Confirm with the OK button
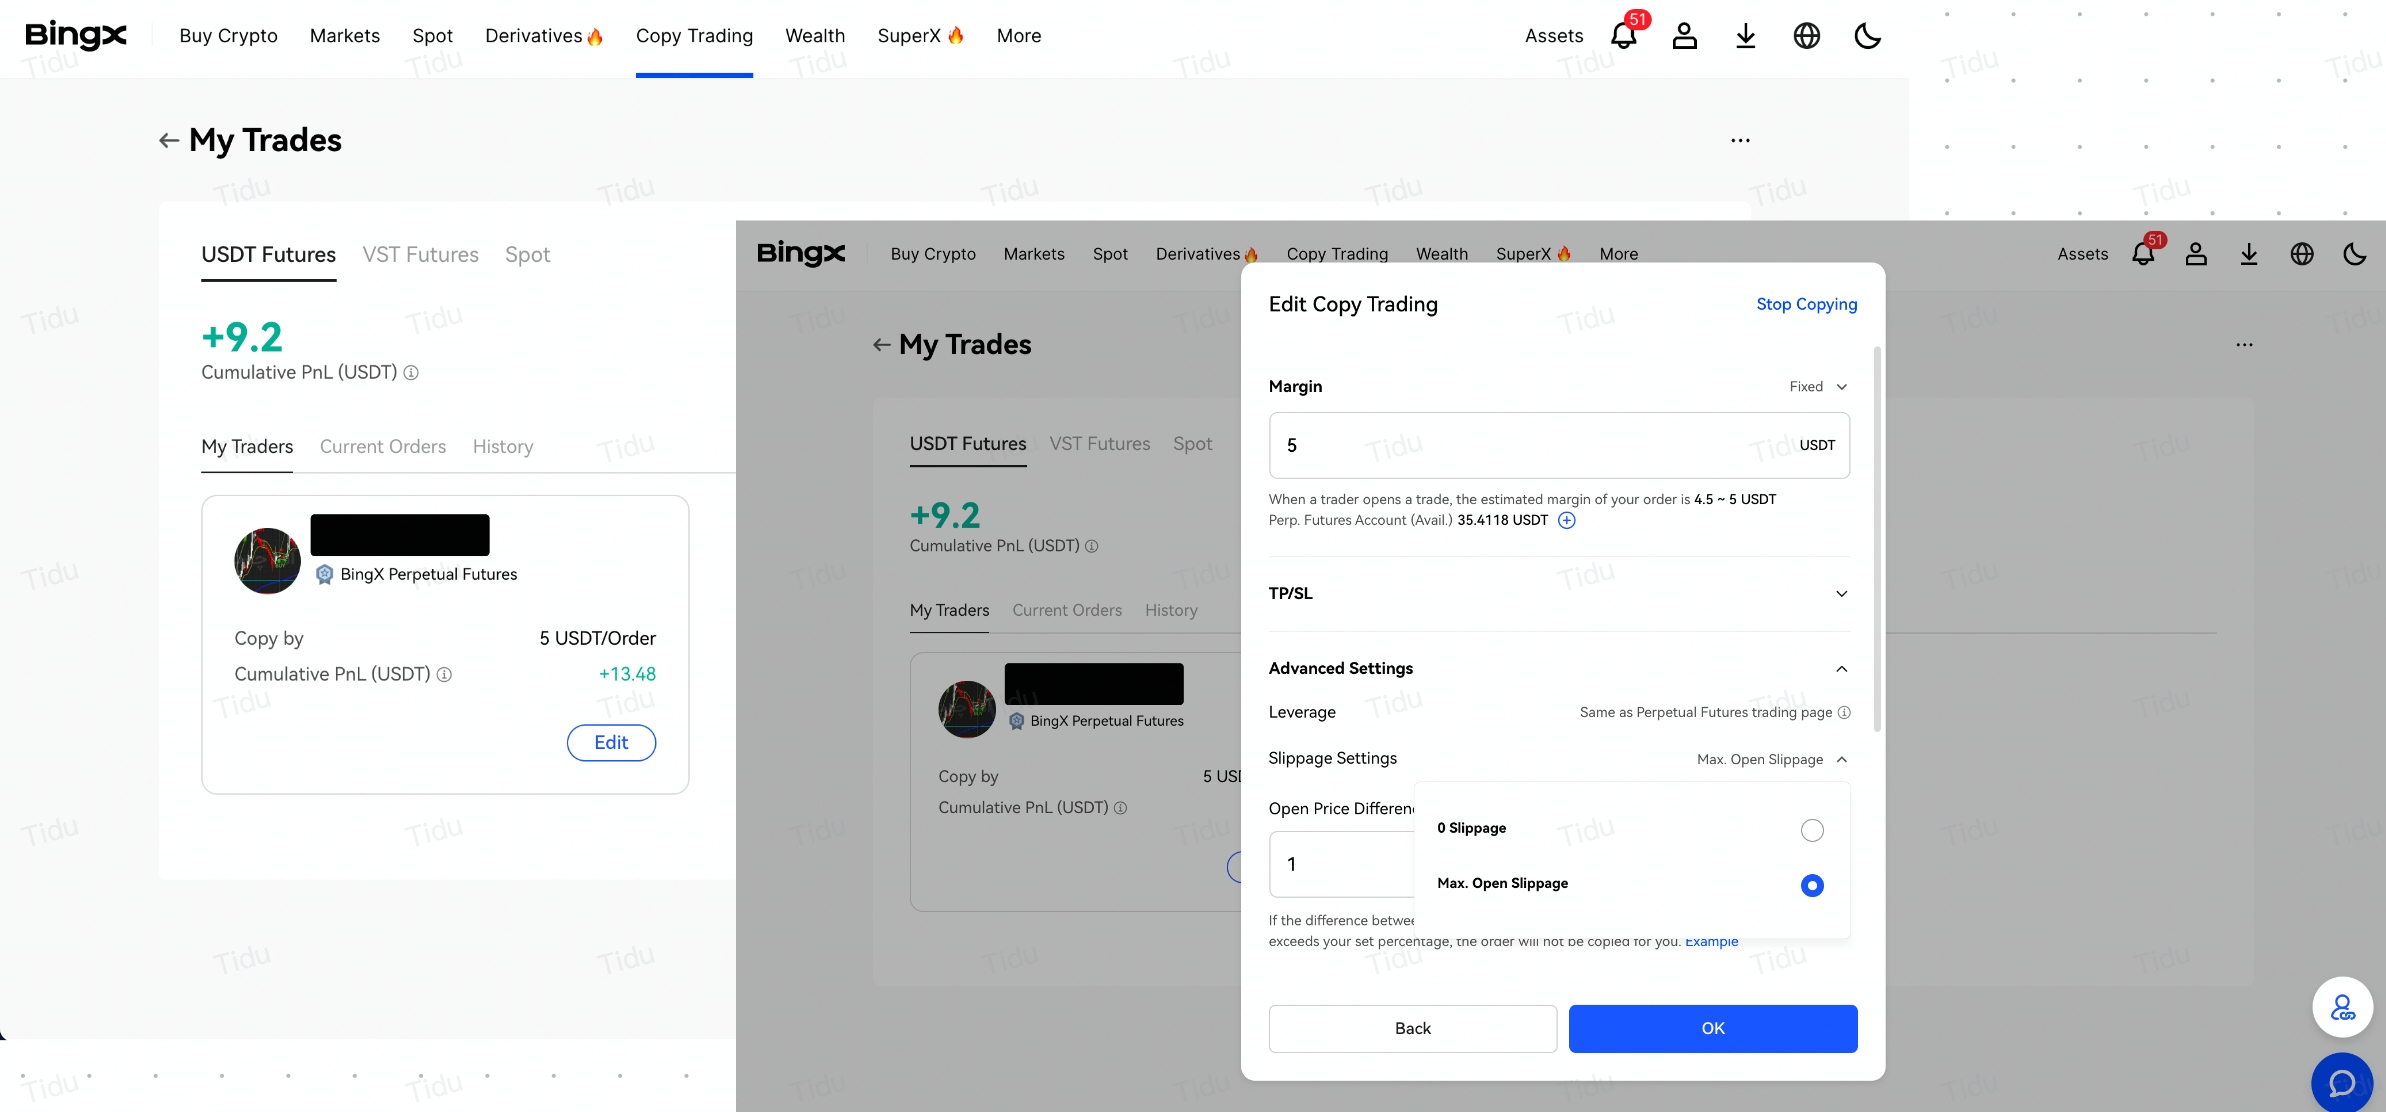 (x=1713, y=1029)
